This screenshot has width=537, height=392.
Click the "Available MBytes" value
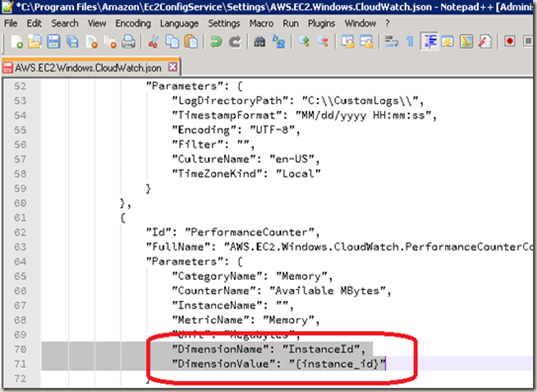click(327, 291)
